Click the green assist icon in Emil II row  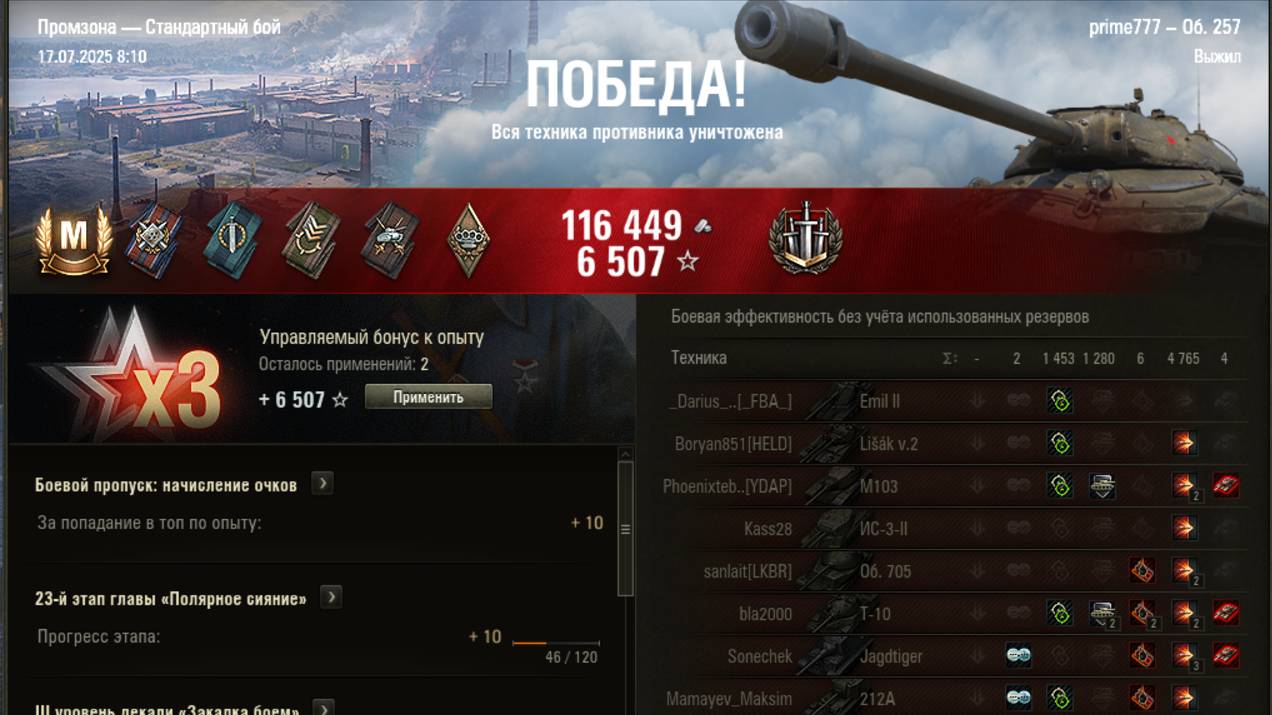click(x=1059, y=402)
